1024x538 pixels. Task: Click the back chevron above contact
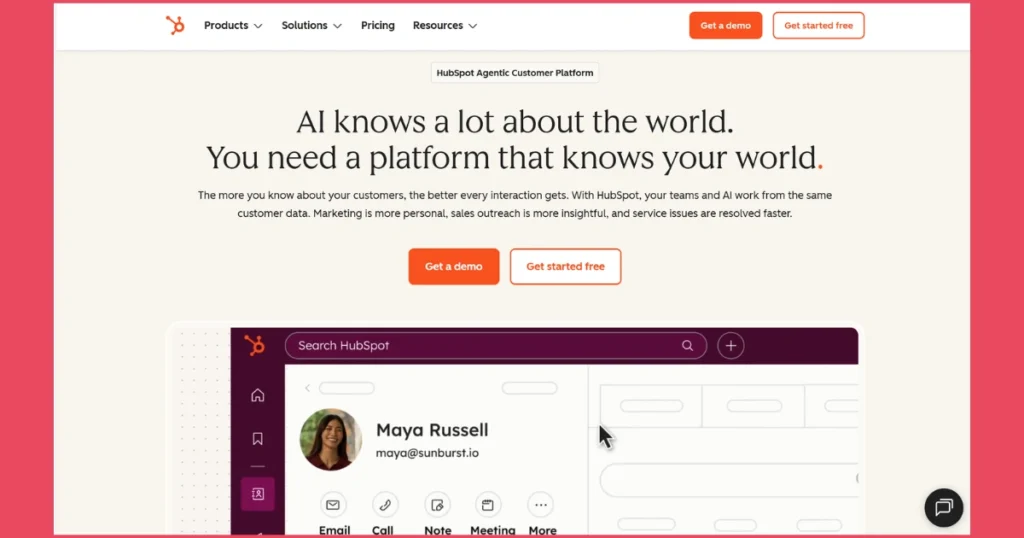[308, 388]
